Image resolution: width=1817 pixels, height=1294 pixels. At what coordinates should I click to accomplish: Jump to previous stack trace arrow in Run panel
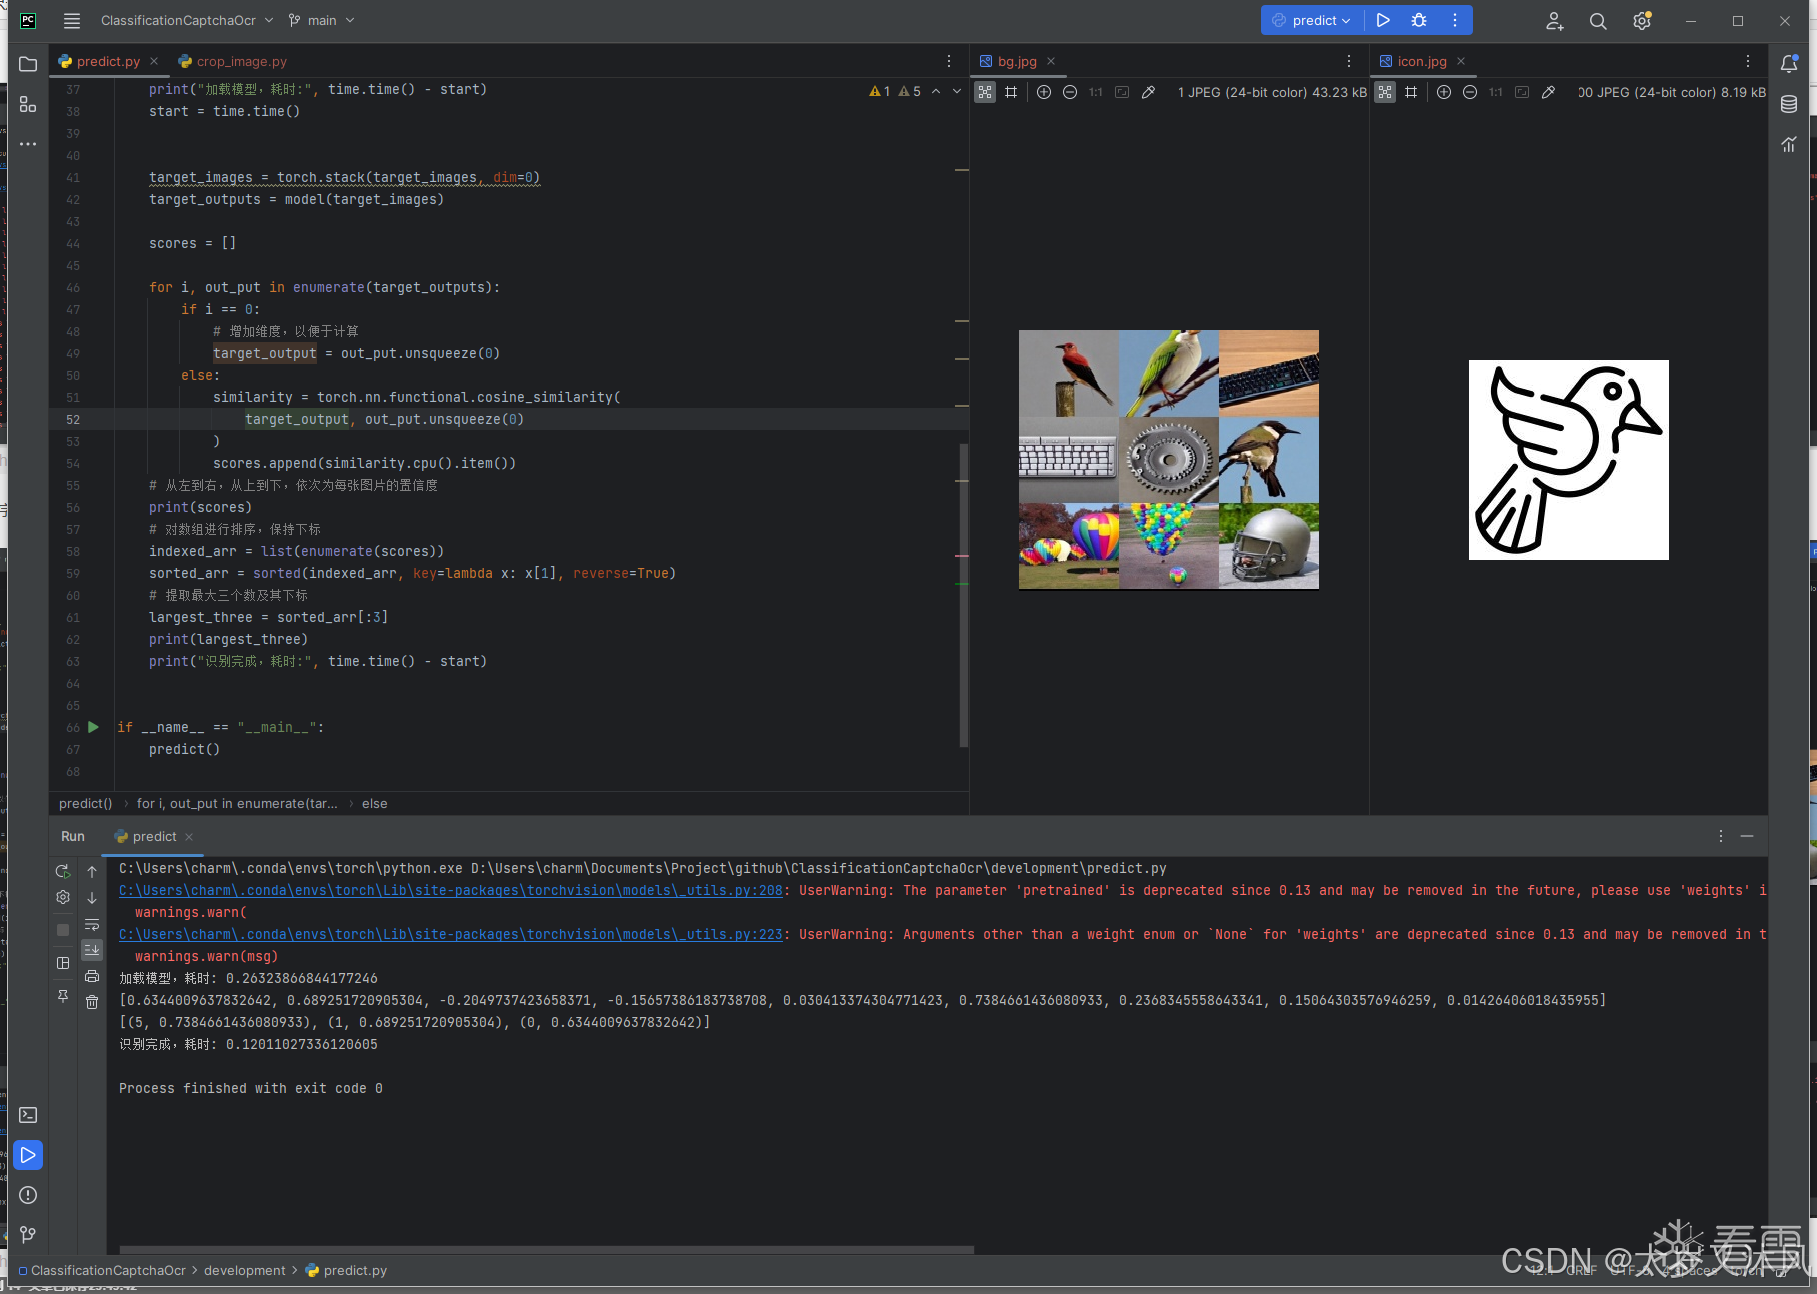click(x=92, y=871)
